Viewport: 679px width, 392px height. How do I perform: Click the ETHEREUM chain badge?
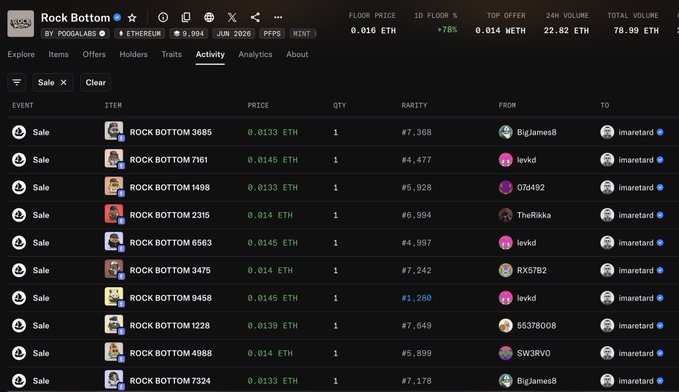click(x=139, y=33)
